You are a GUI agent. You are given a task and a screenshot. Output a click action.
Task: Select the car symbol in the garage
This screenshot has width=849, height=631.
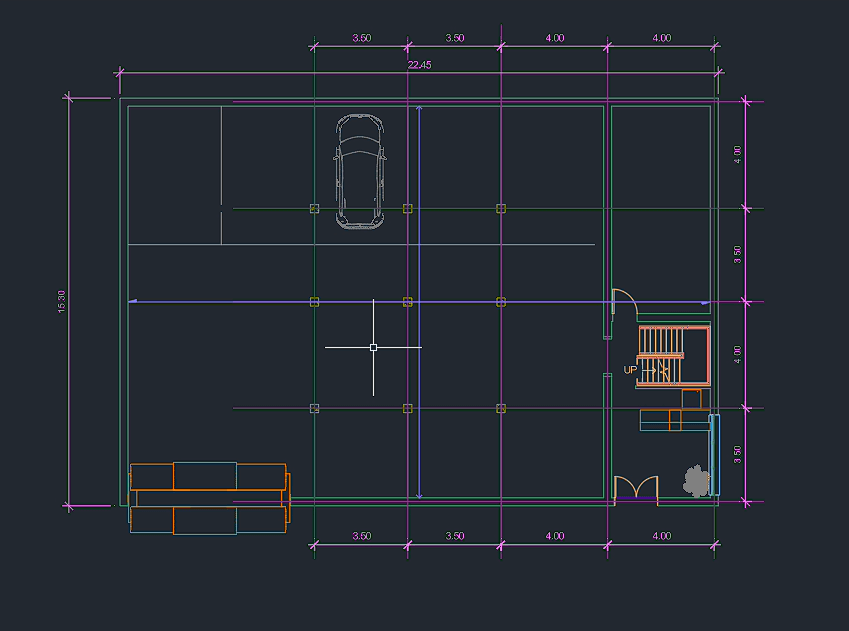click(x=359, y=171)
